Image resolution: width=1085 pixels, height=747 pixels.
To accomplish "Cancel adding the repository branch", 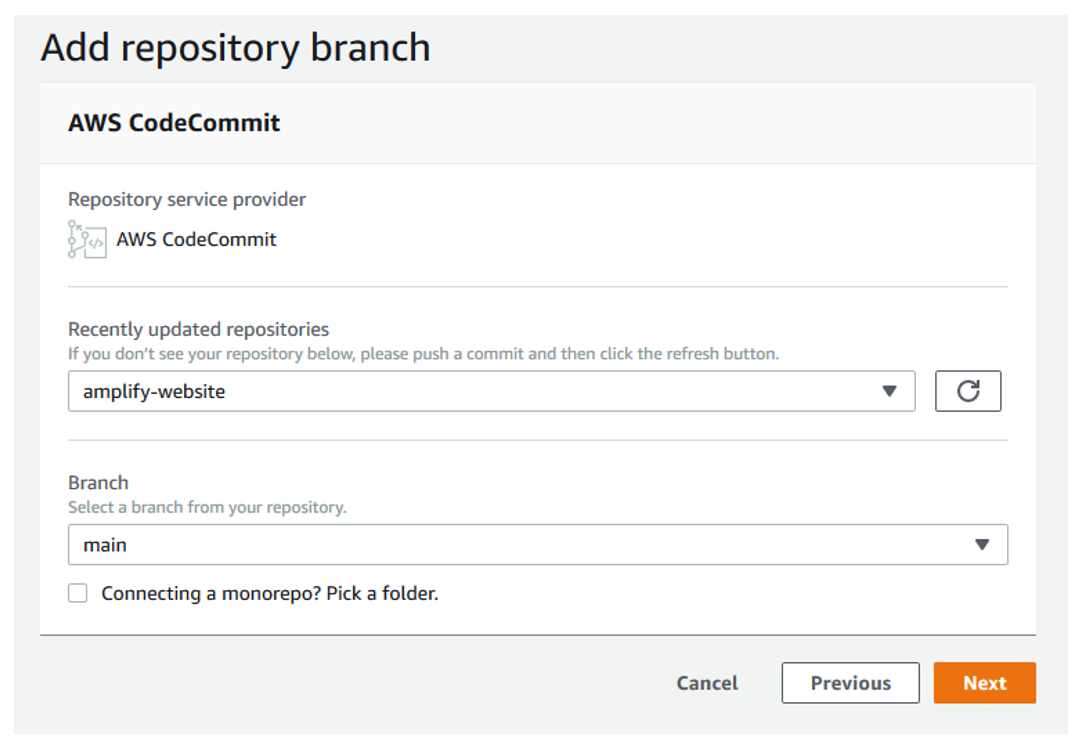I will (x=706, y=683).
